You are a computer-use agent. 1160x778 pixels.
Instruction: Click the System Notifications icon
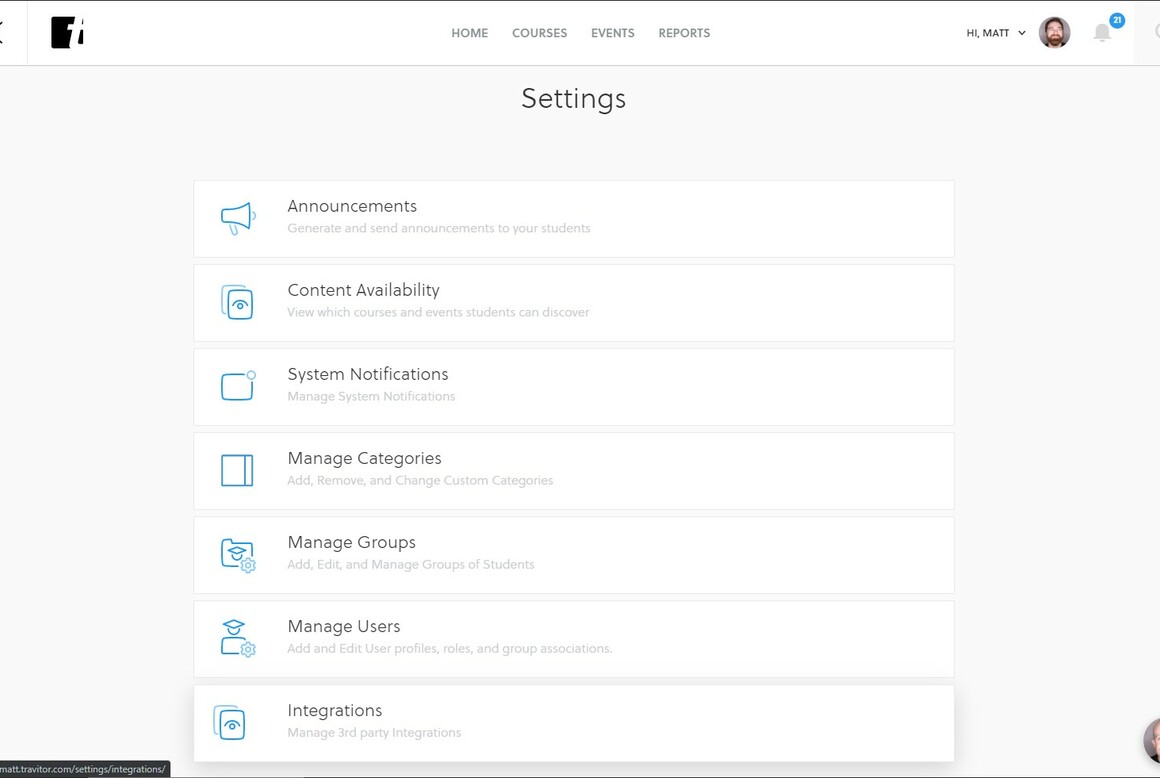238,385
